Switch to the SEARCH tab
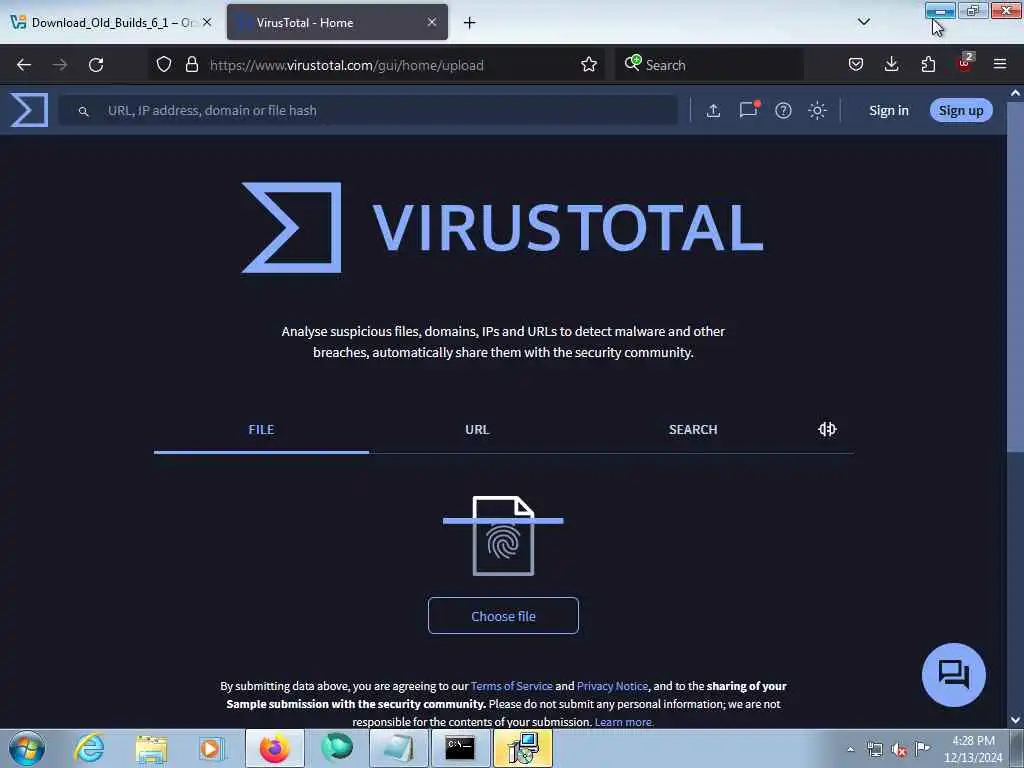 [693, 430]
